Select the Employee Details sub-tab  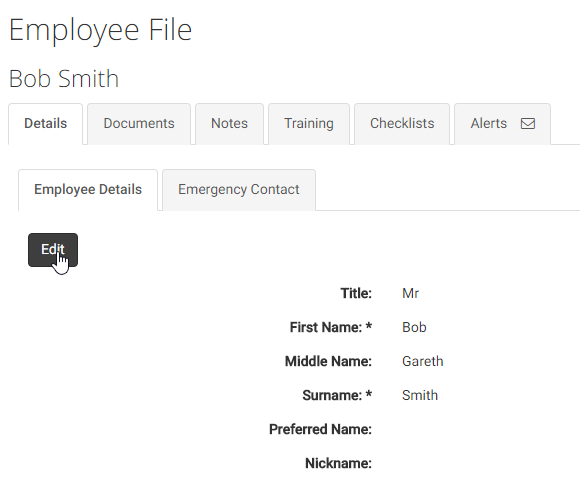[88, 189]
